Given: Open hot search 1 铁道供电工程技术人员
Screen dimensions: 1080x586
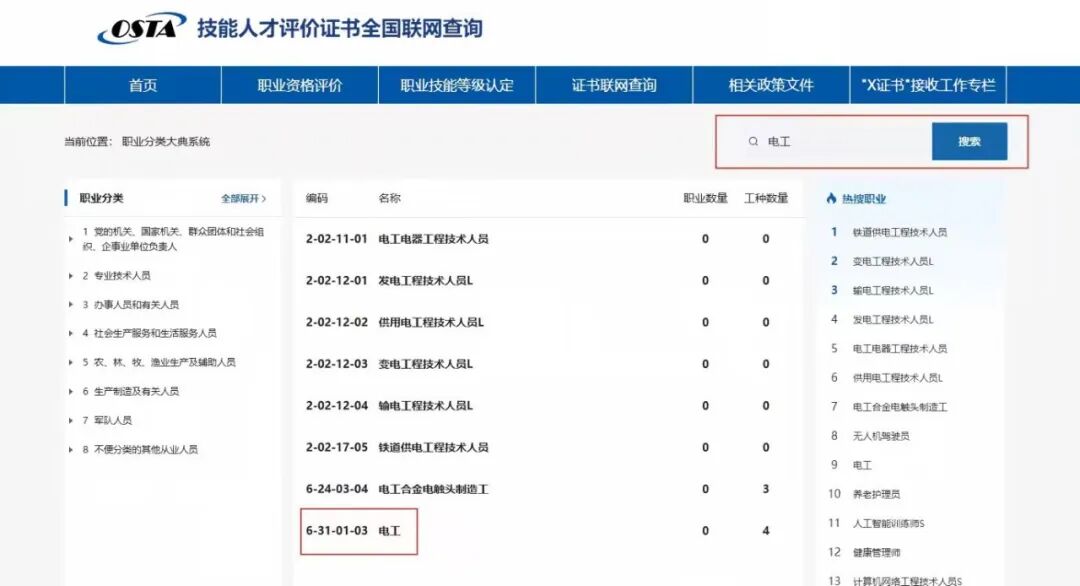Looking at the screenshot, I should pos(900,232).
